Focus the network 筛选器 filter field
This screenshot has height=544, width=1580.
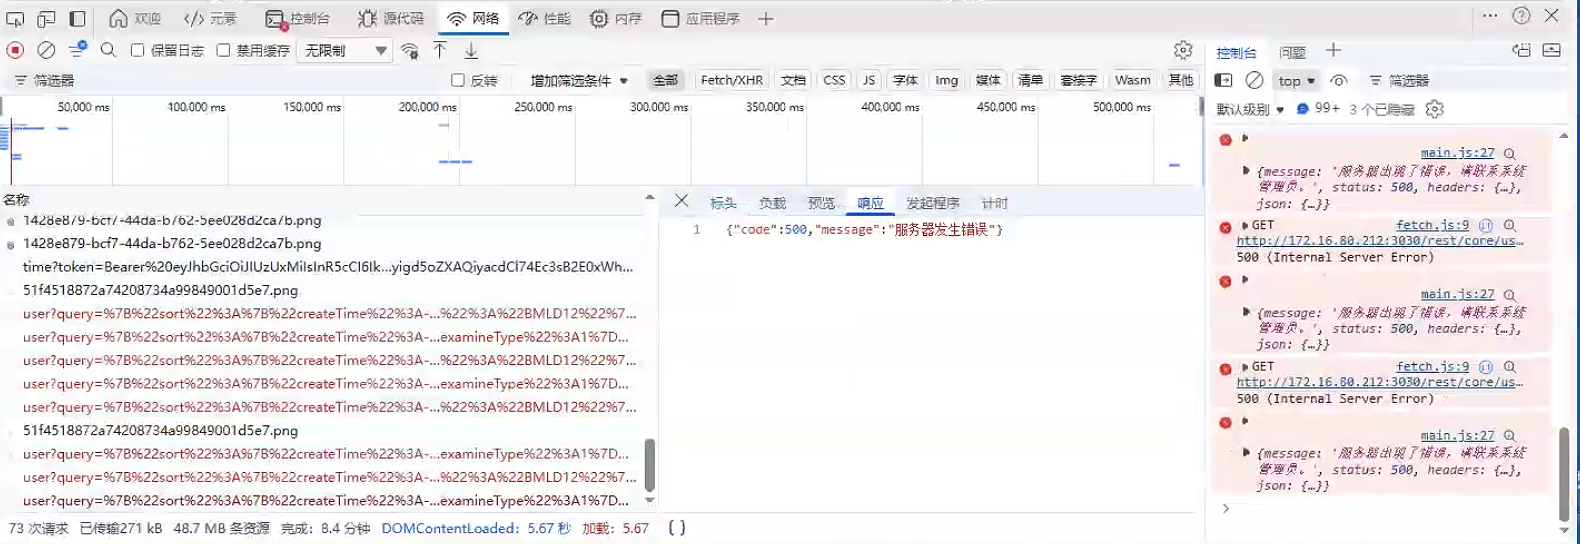(x=230, y=80)
